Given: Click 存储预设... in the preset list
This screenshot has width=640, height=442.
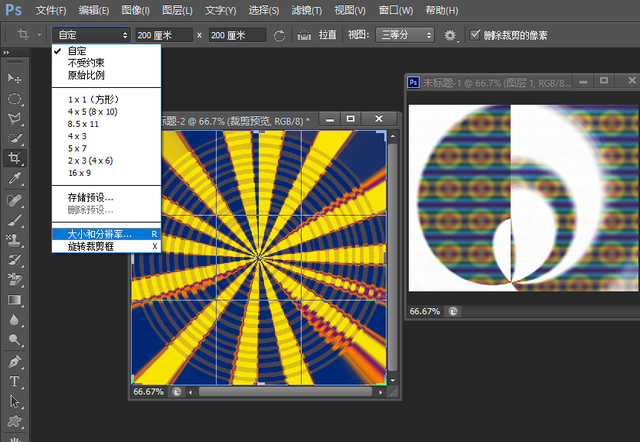Looking at the screenshot, I should [x=90, y=197].
